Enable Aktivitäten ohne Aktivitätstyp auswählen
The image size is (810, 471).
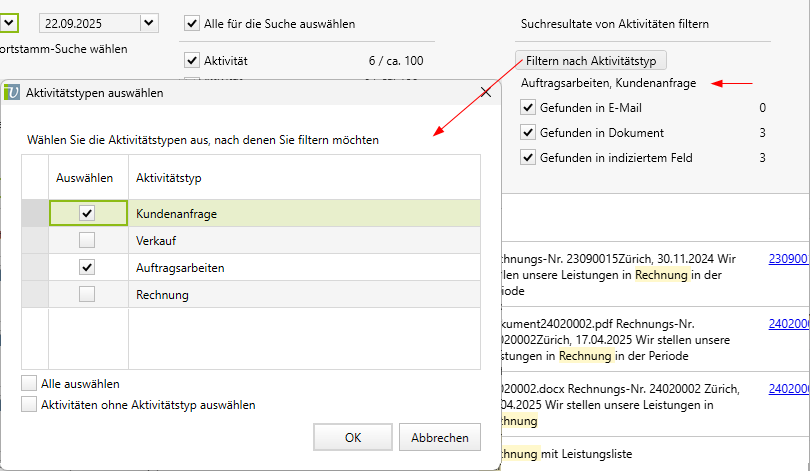coord(29,405)
